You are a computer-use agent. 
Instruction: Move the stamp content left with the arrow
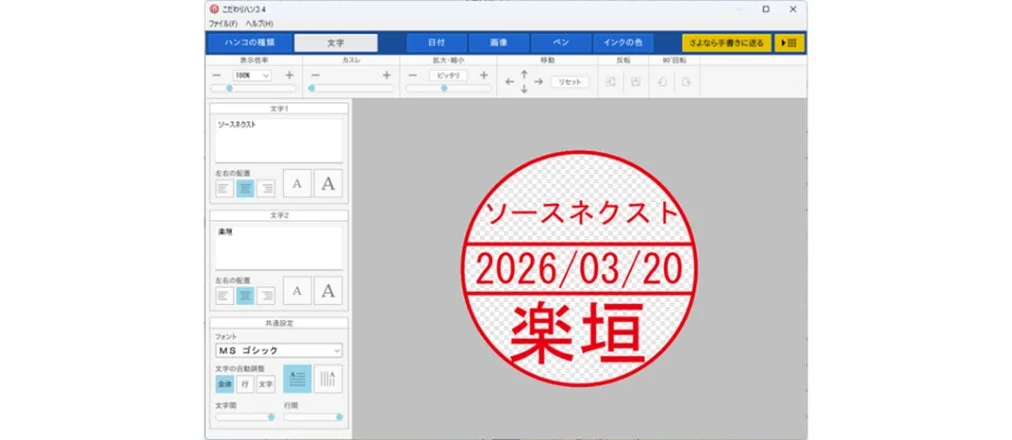pyautogui.click(x=510, y=82)
